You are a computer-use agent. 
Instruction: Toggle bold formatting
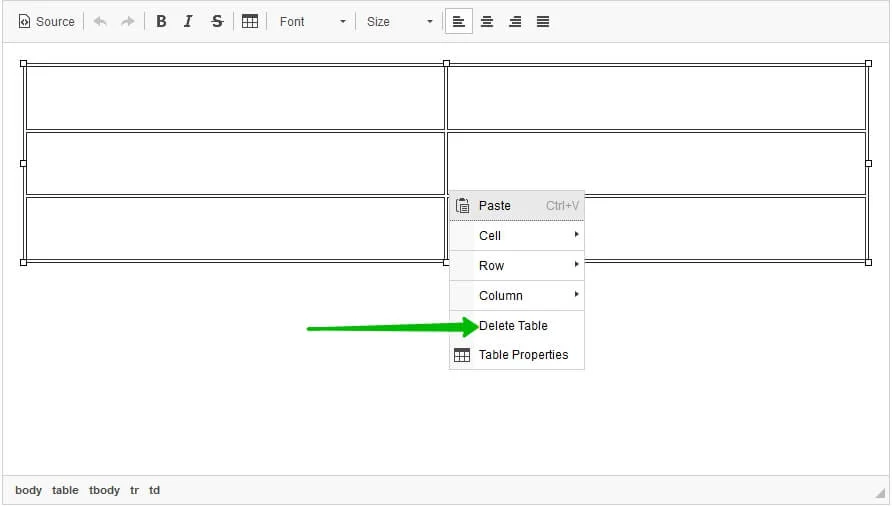(x=161, y=22)
